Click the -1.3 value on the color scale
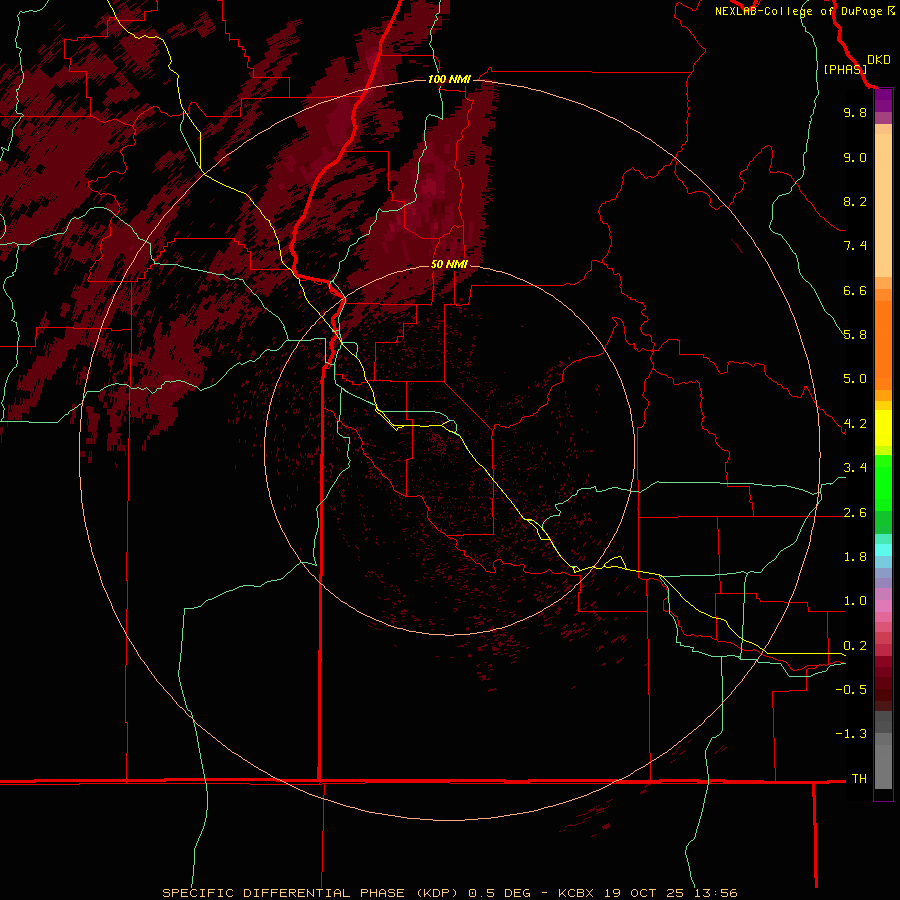Image resolution: width=900 pixels, height=900 pixels. (851, 734)
